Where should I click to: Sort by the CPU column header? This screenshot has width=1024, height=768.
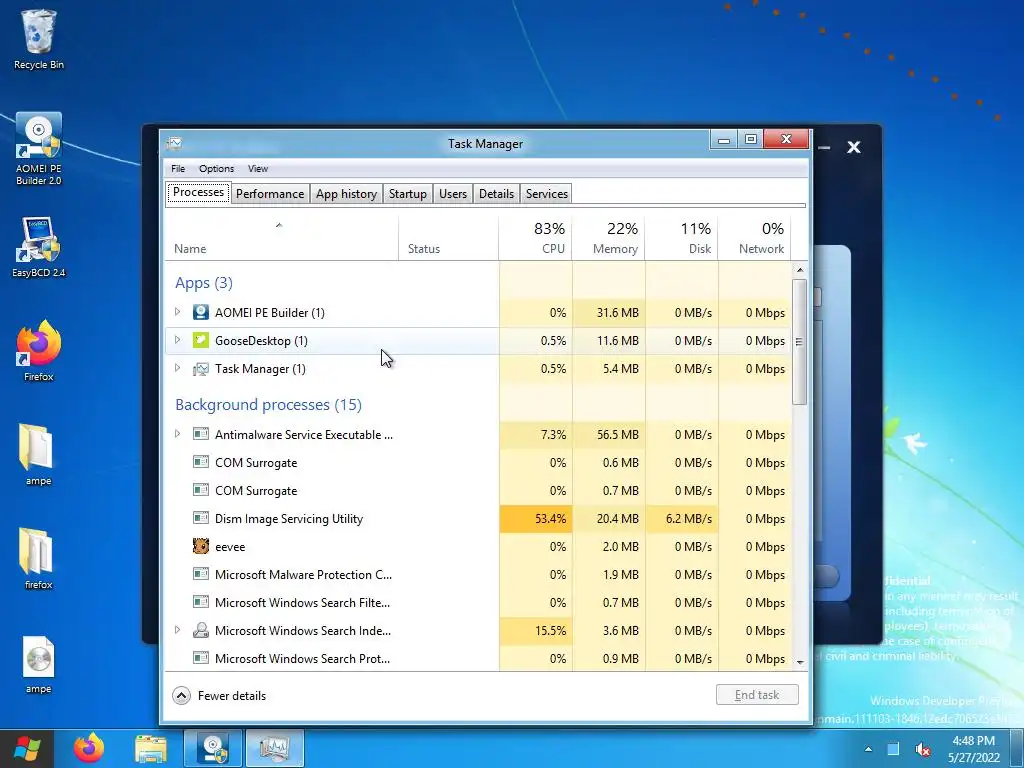[x=536, y=239]
